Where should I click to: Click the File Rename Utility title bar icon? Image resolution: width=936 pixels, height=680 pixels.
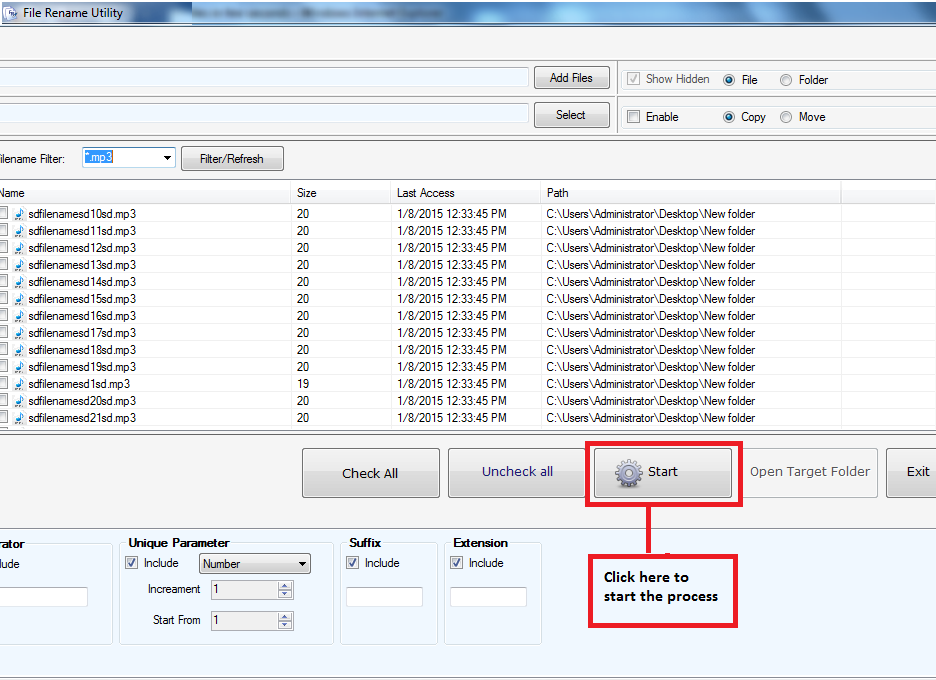(x=11, y=13)
